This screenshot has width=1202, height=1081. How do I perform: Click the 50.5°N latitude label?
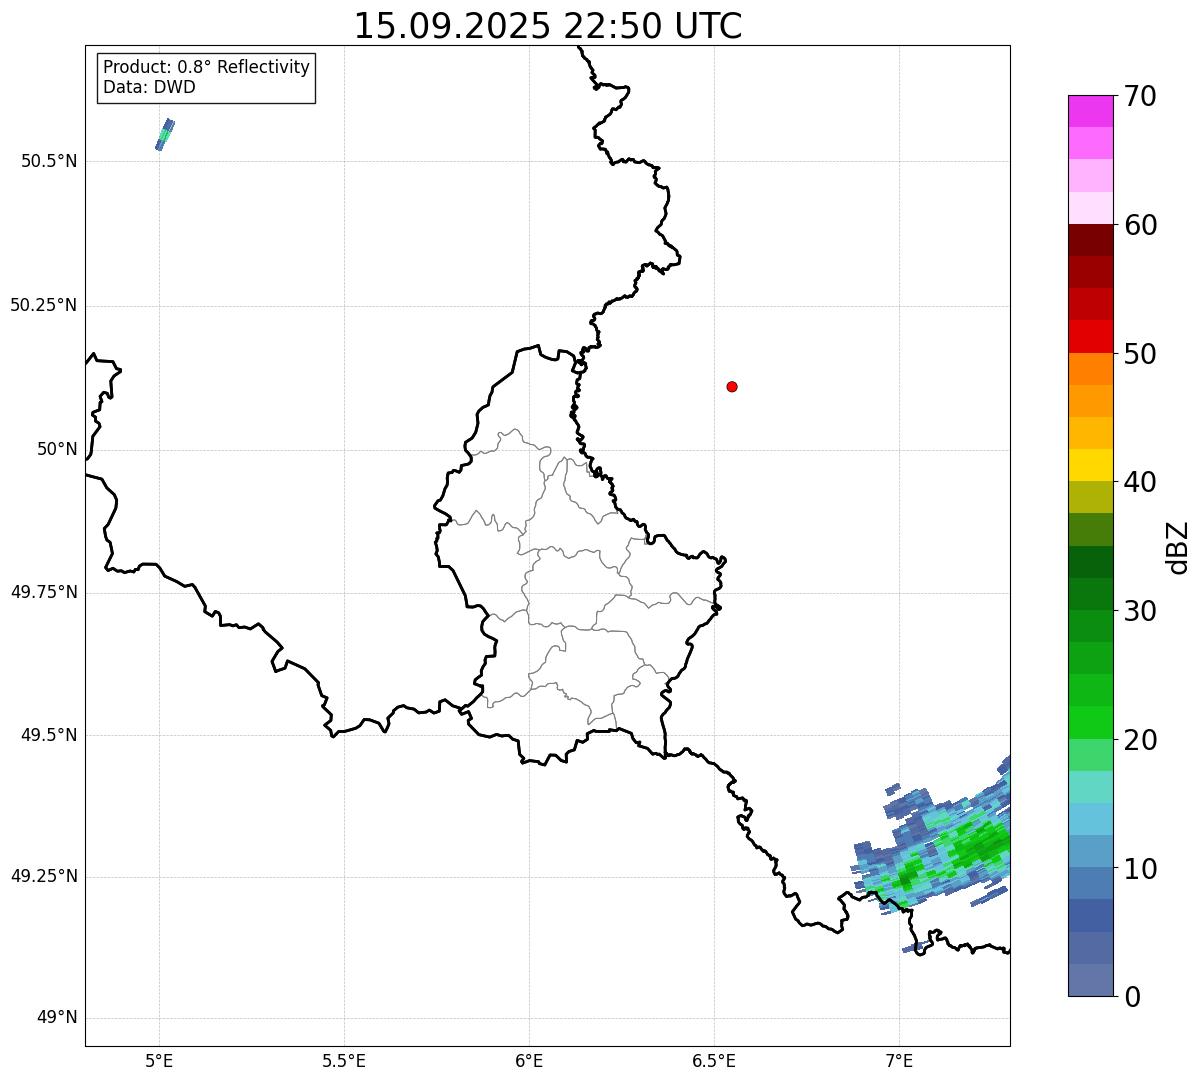click(49, 161)
